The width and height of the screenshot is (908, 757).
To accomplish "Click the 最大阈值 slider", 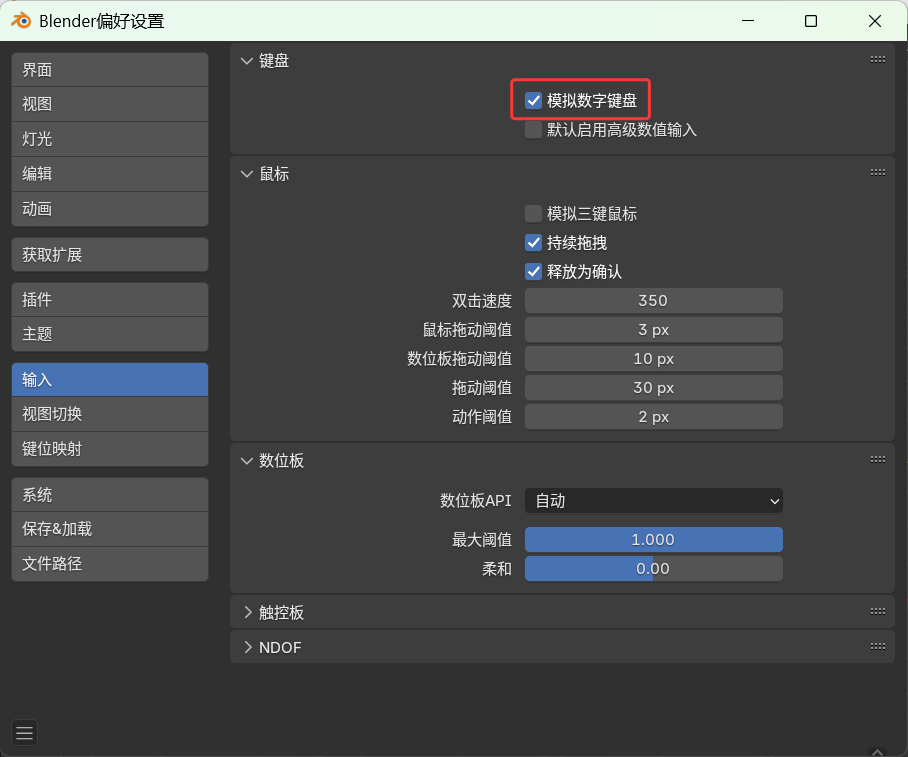I will pos(653,540).
